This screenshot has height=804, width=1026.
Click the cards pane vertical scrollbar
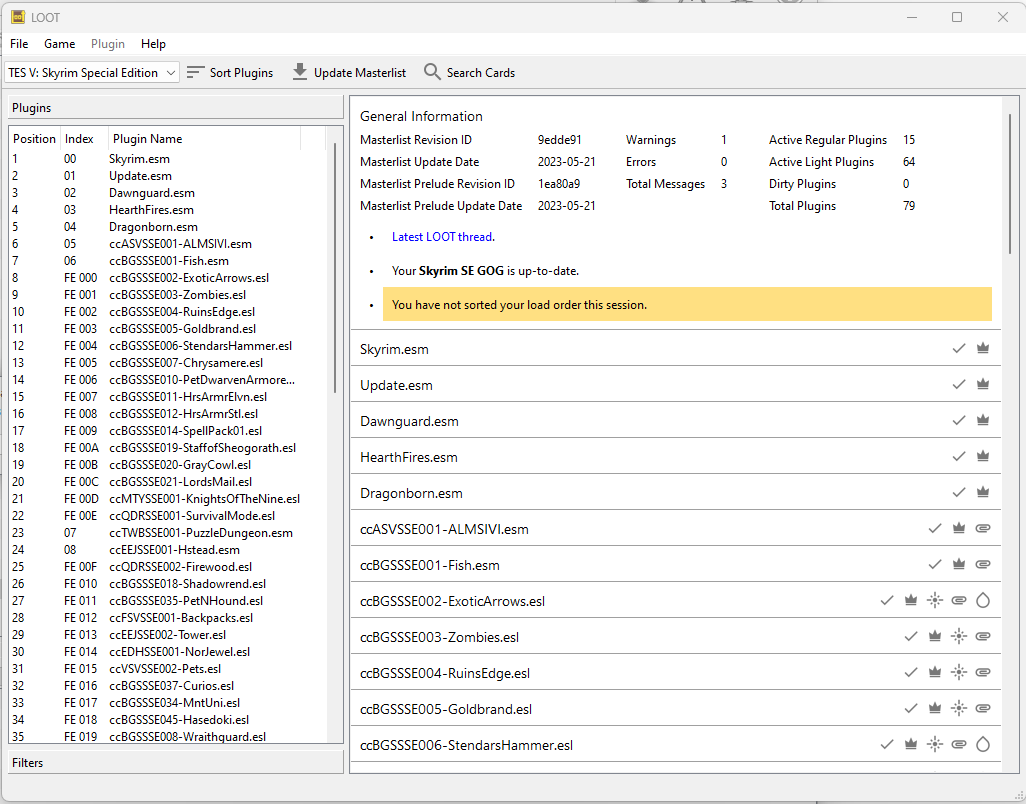point(1010,183)
